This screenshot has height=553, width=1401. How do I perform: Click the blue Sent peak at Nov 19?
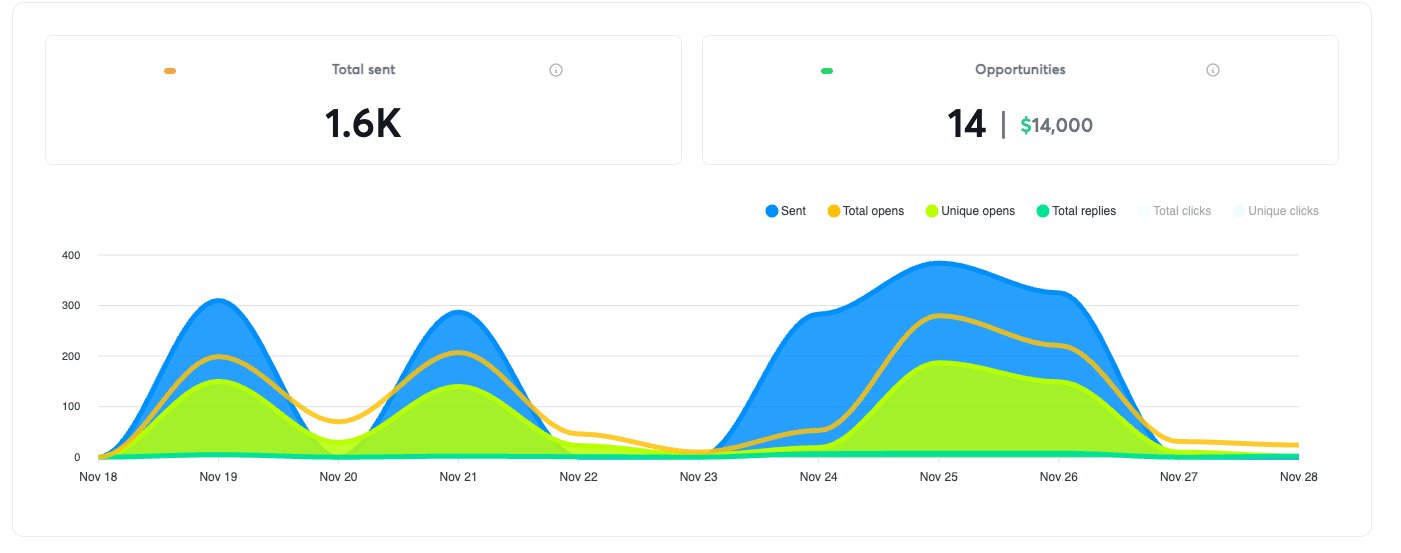coord(218,301)
